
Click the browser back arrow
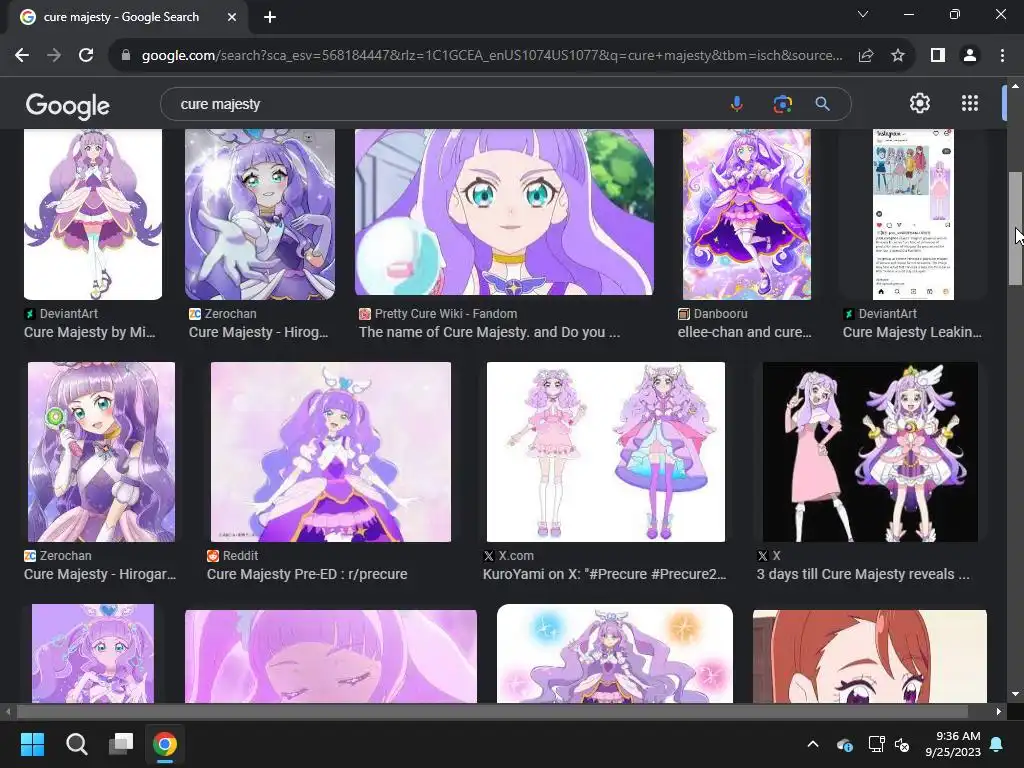click(22, 56)
